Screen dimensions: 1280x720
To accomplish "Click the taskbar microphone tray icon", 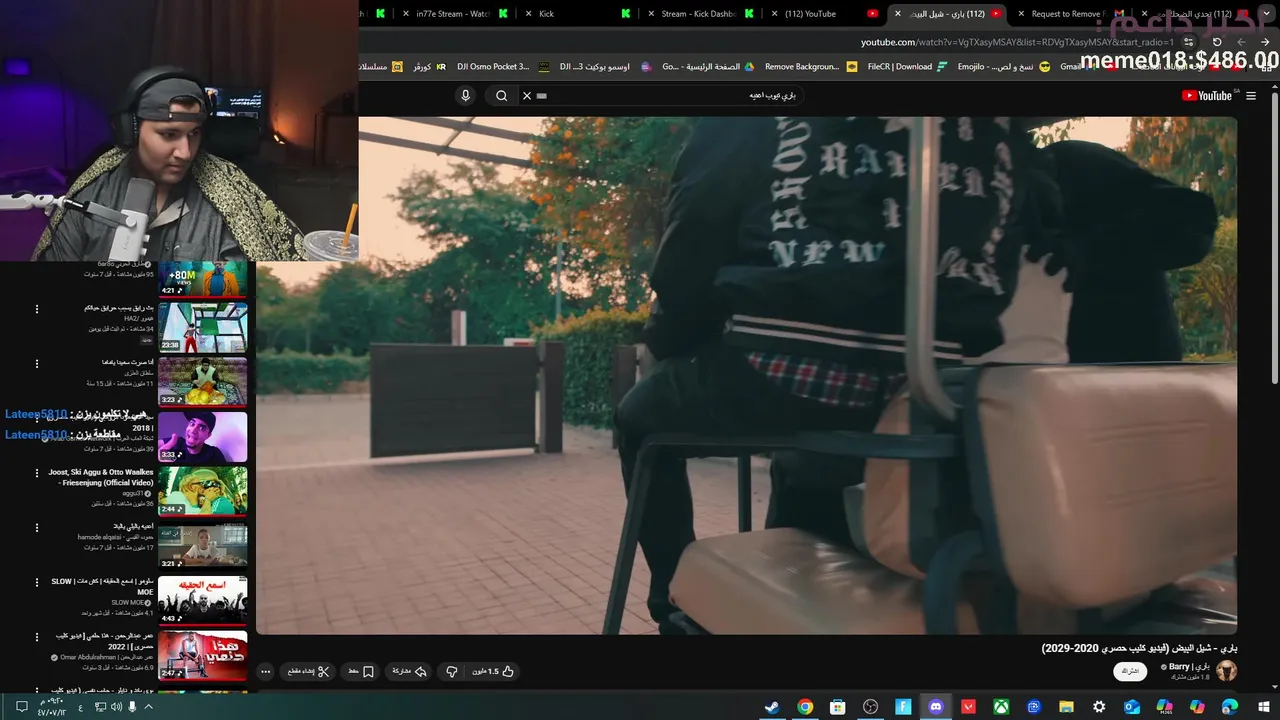I will tap(132, 707).
